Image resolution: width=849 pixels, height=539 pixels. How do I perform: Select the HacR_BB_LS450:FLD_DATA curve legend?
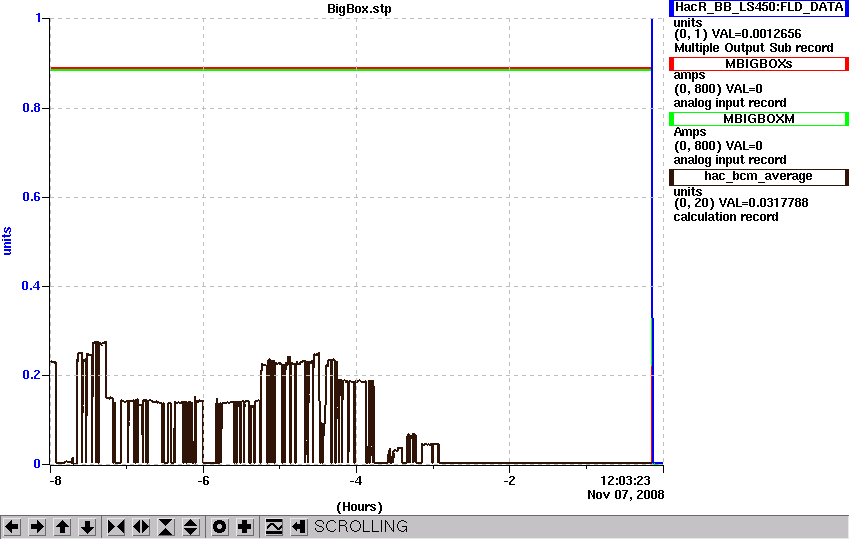(759, 8)
